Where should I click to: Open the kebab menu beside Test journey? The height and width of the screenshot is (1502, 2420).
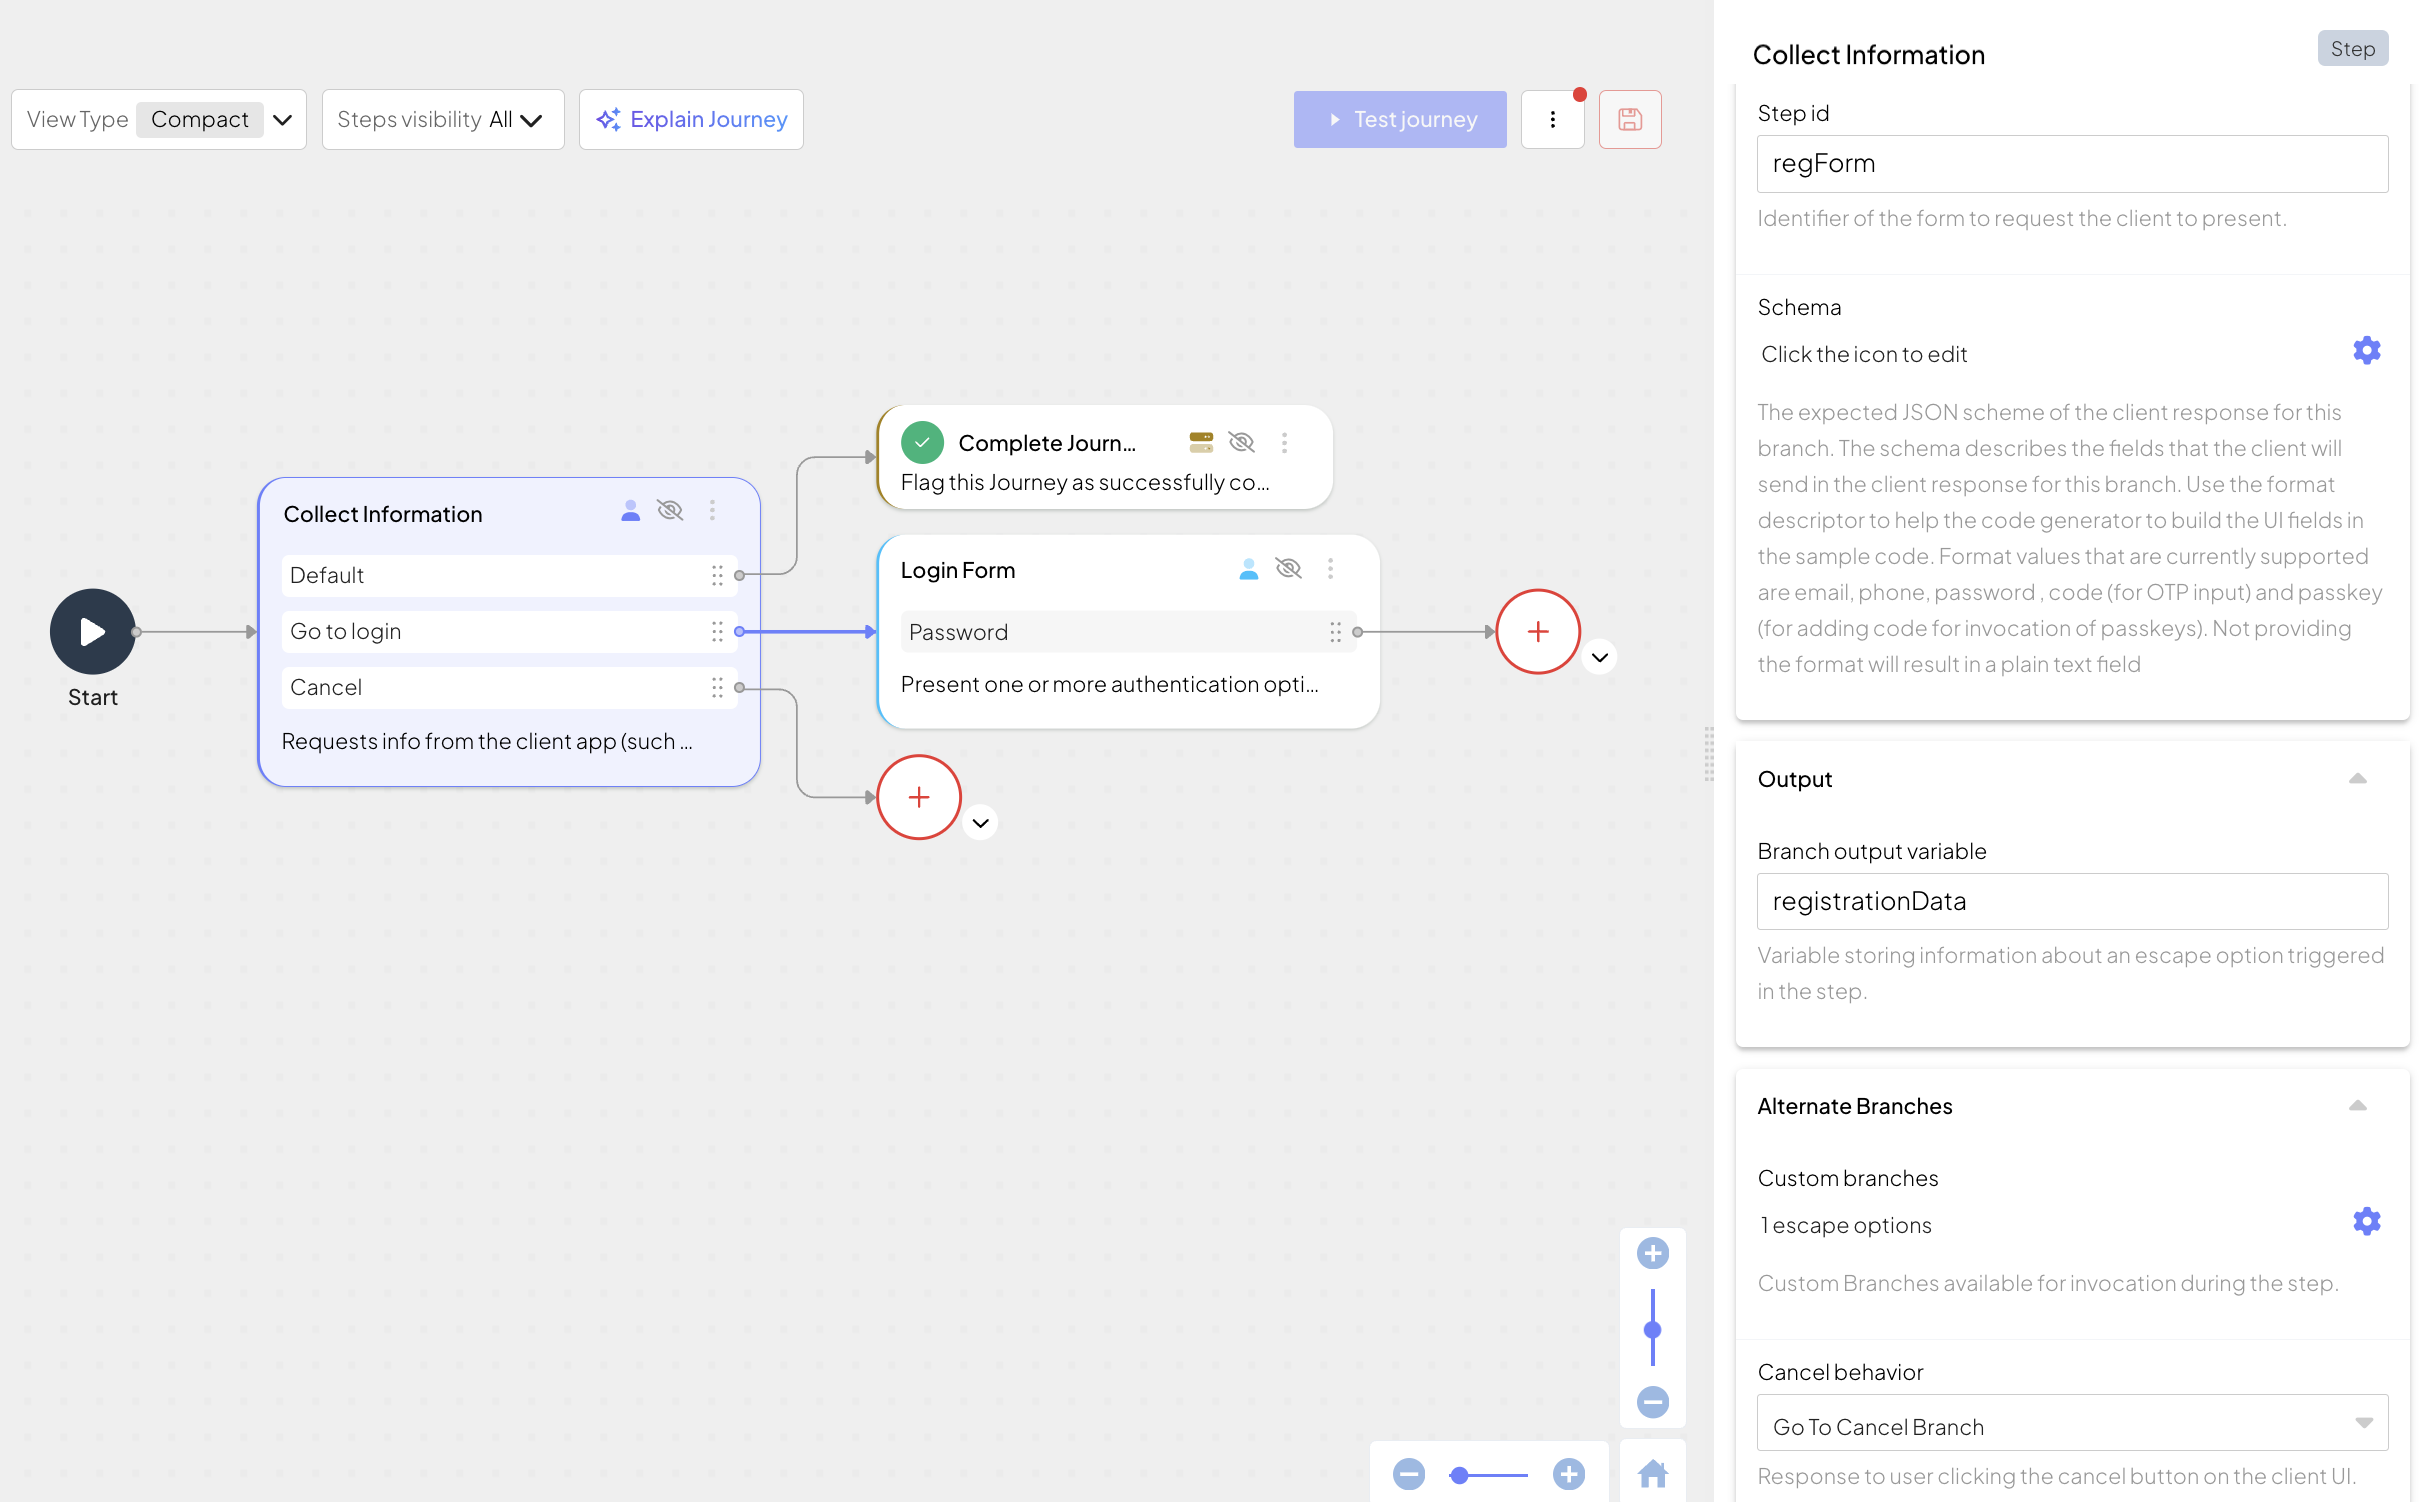pos(1552,120)
